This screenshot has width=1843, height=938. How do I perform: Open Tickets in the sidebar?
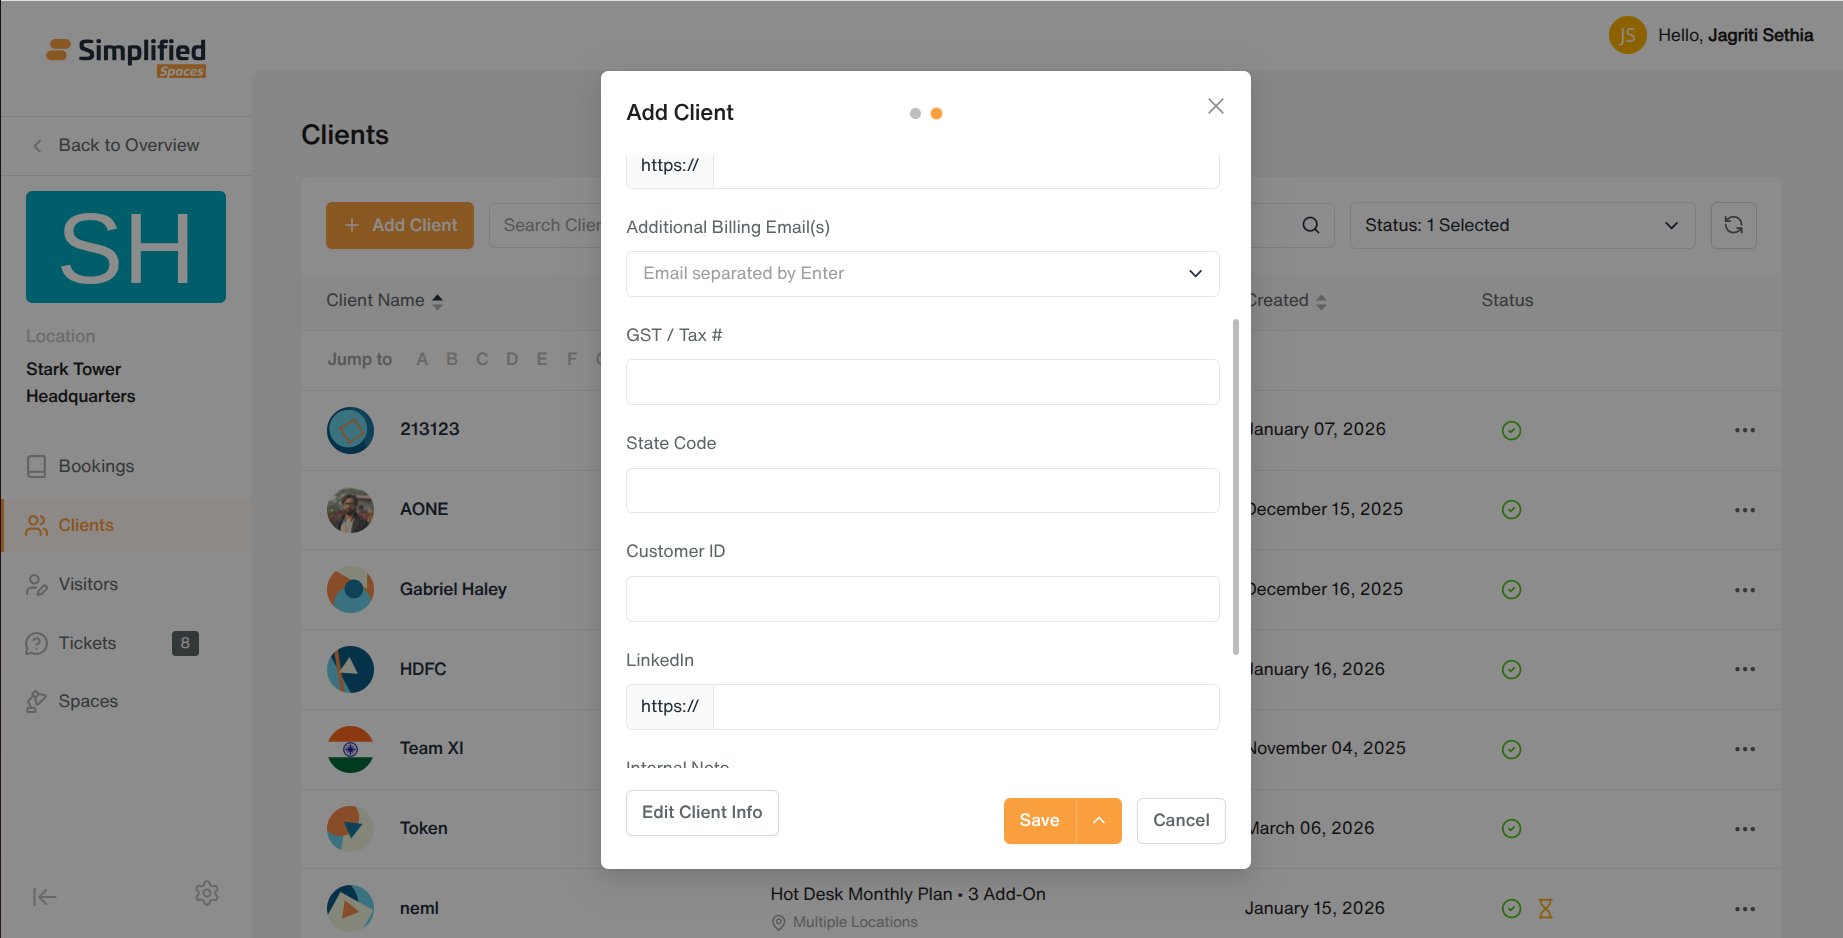pyautogui.click(x=87, y=643)
